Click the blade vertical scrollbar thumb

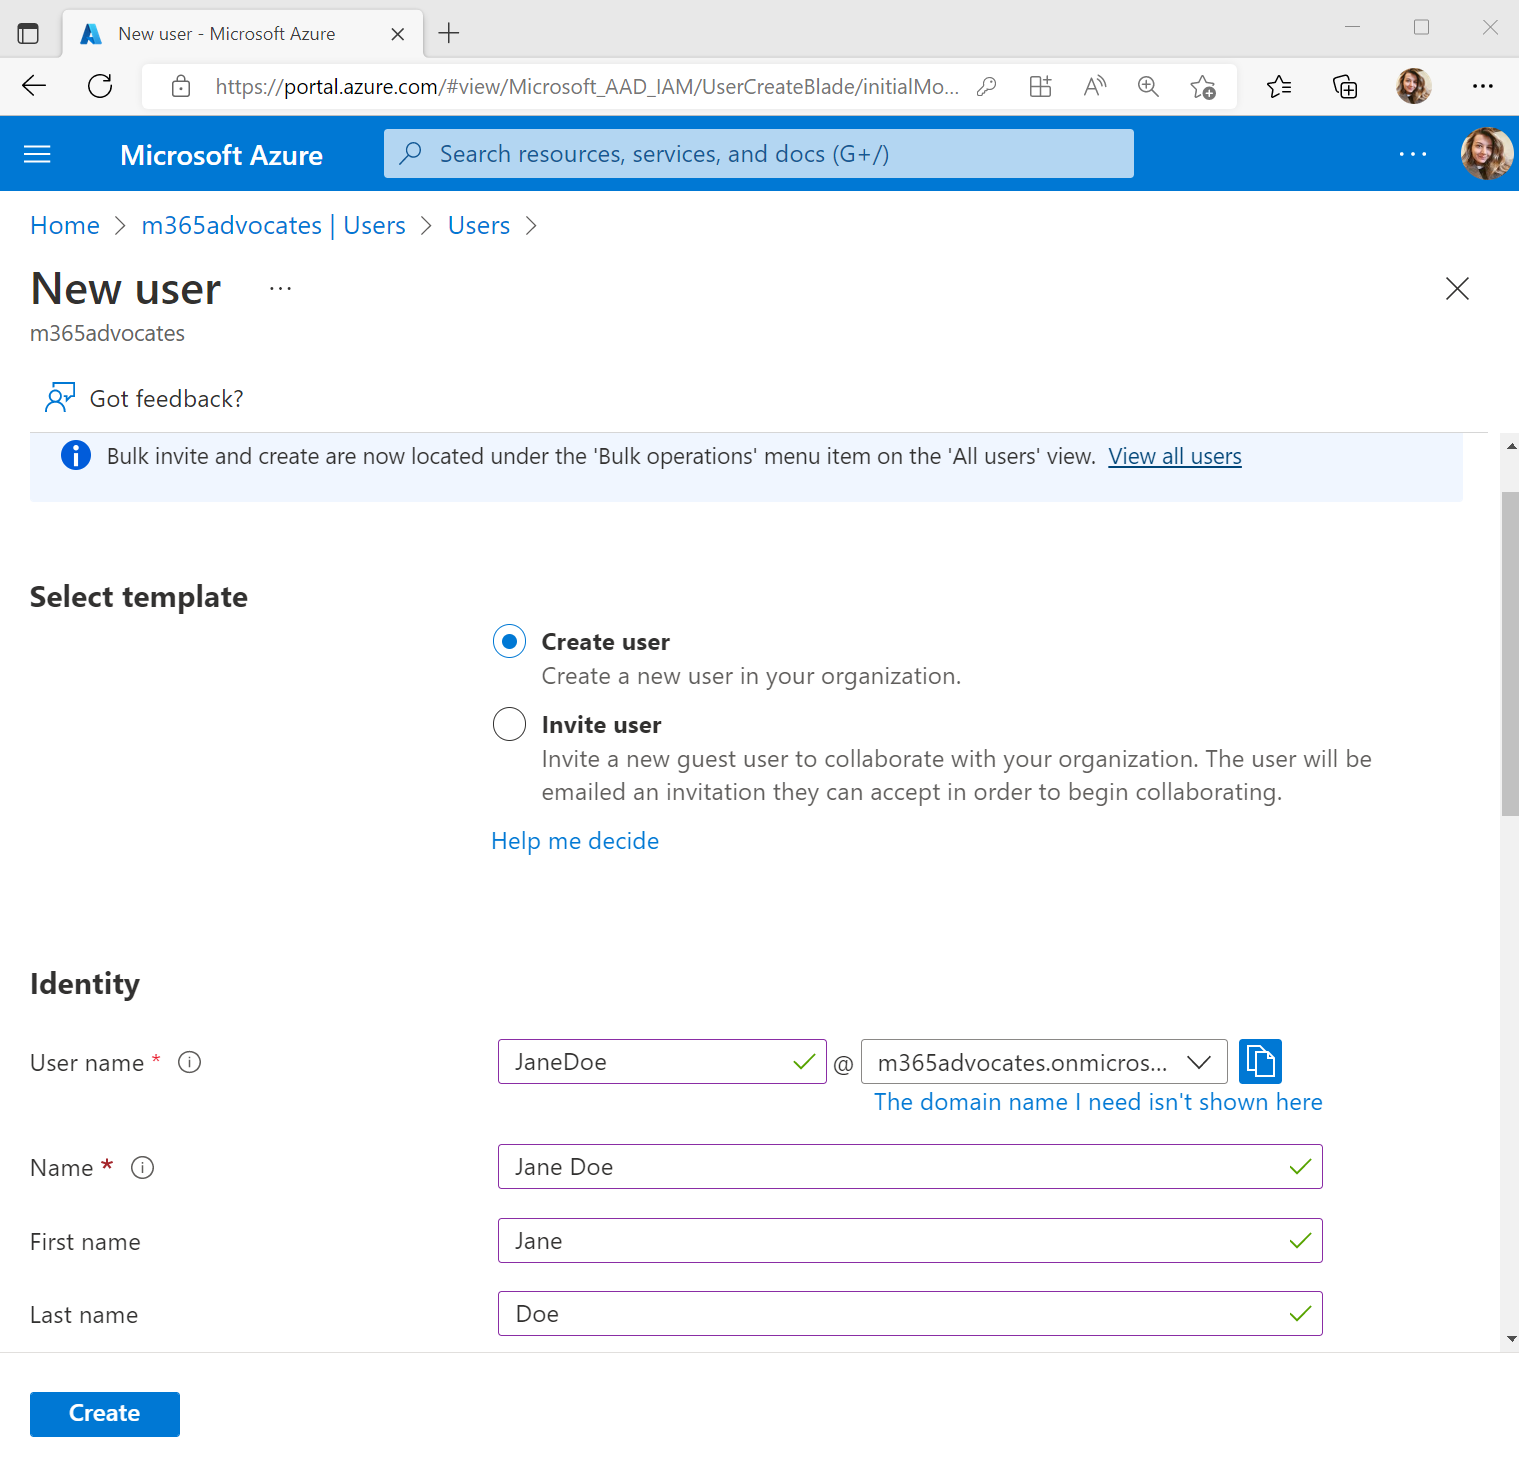click(1510, 654)
